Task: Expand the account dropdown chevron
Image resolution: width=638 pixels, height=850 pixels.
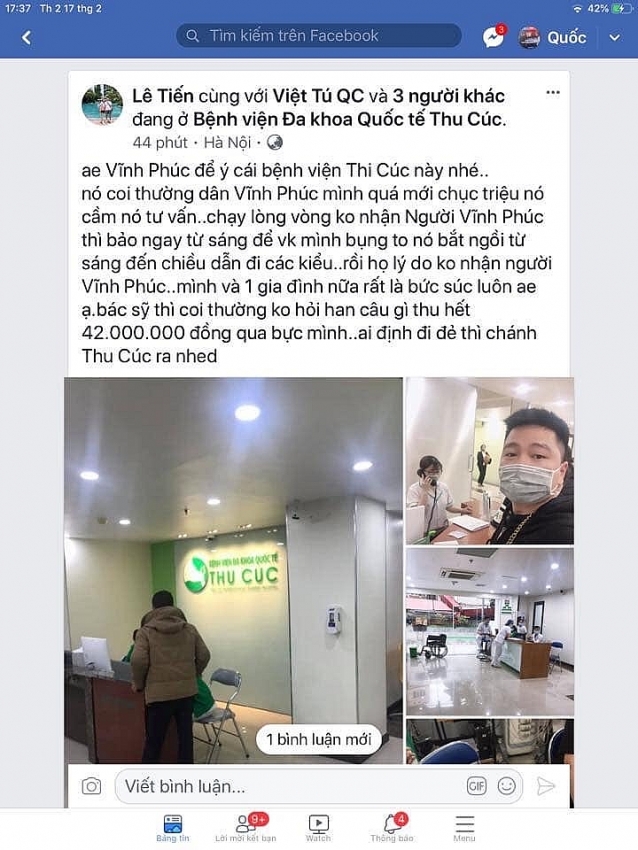Action: pyautogui.click(x=614, y=37)
